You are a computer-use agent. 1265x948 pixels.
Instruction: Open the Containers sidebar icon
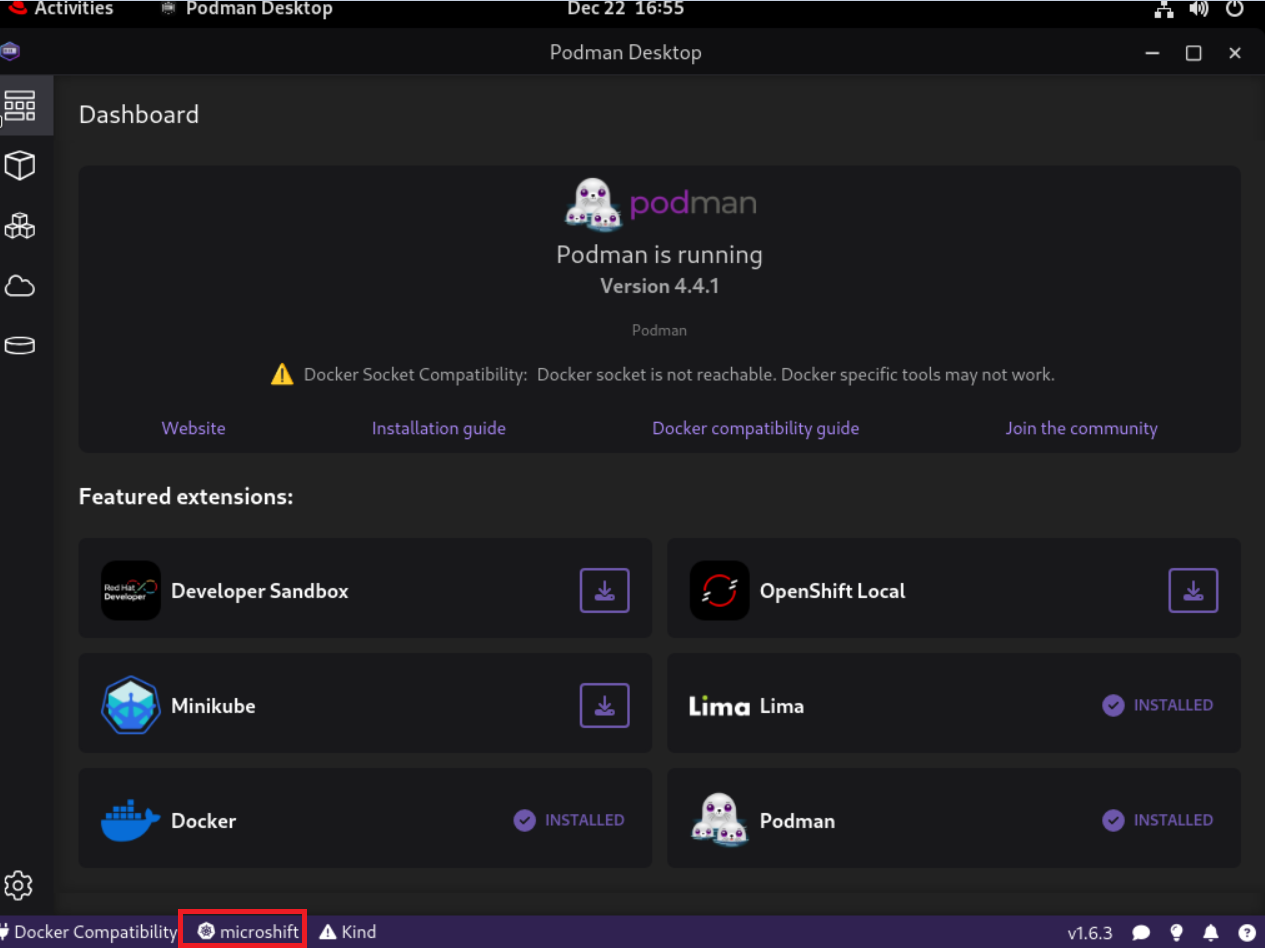click(20, 166)
